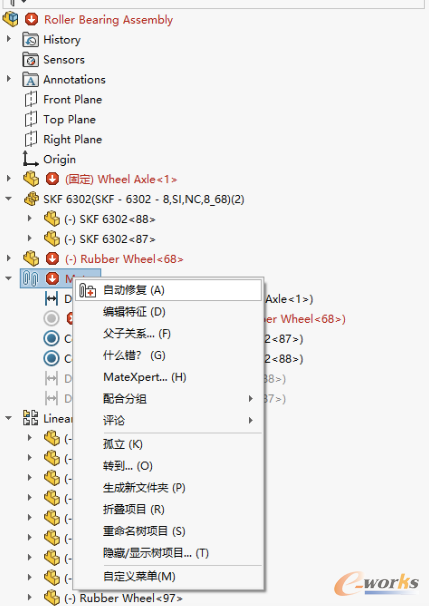This screenshot has height=606, width=429.
Task: Click the Linear pattern feature icon
Action: tap(31, 418)
